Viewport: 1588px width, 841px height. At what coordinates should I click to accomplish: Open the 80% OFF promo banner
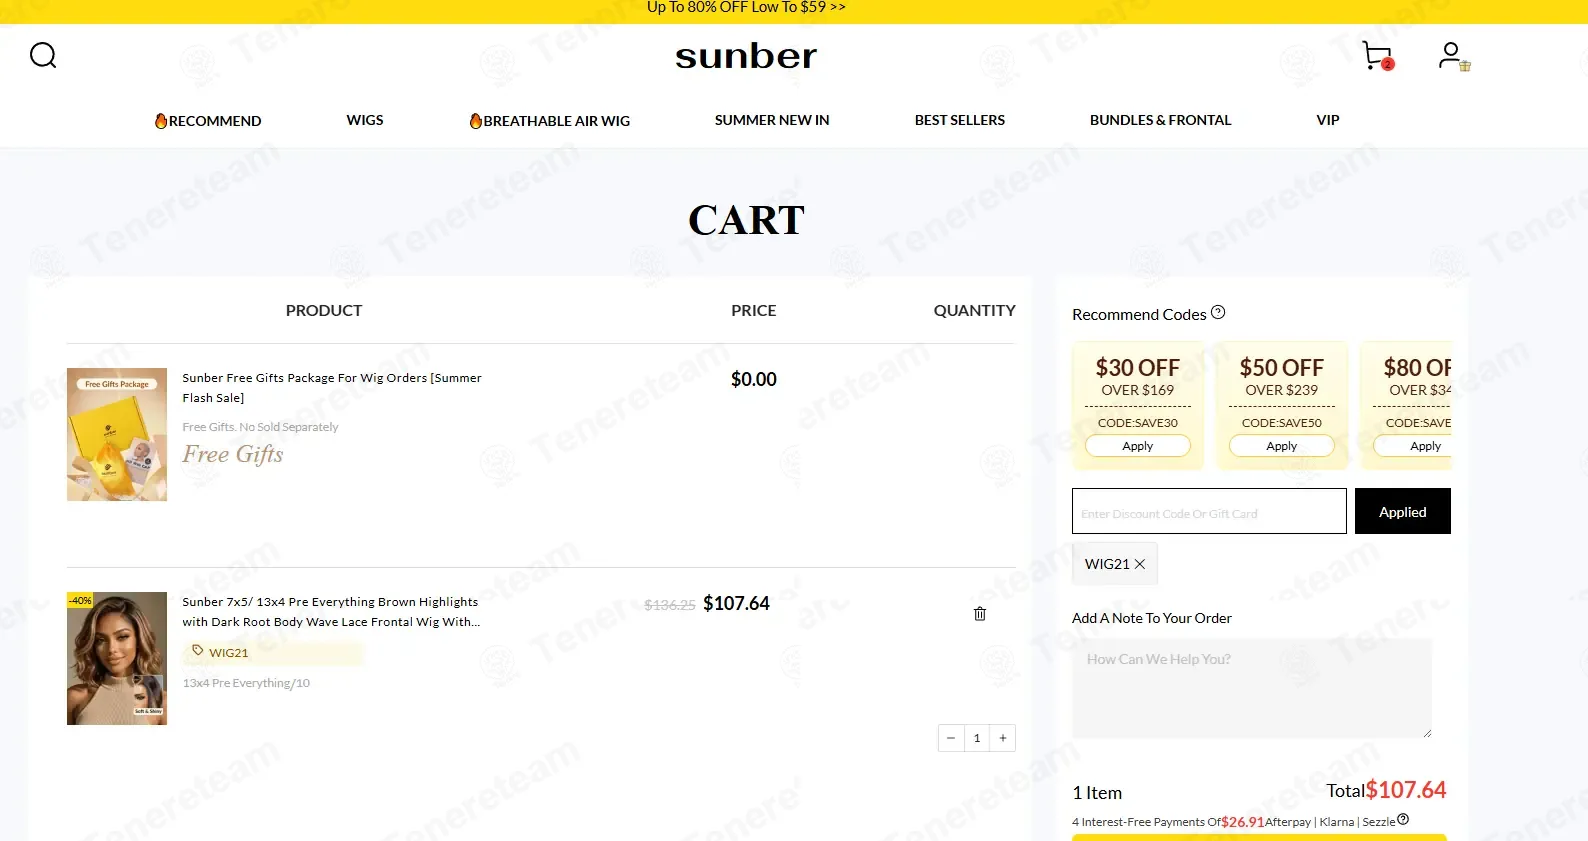point(746,8)
